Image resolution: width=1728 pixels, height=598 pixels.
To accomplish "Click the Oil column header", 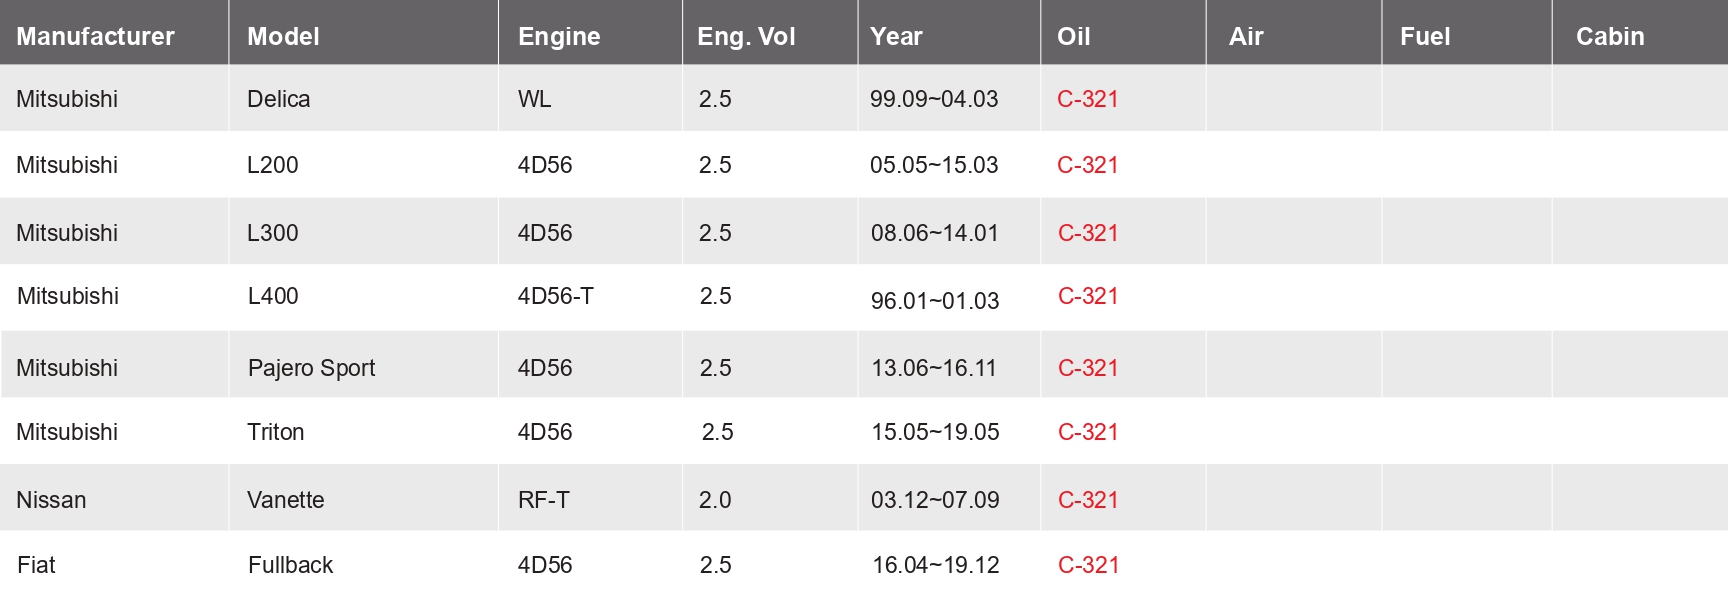I will (1074, 37).
